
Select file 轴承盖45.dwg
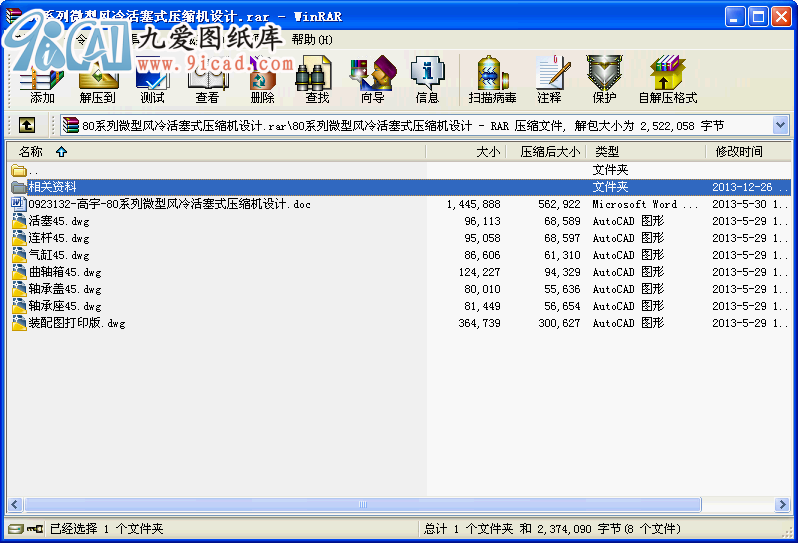click(x=65, y=289)
